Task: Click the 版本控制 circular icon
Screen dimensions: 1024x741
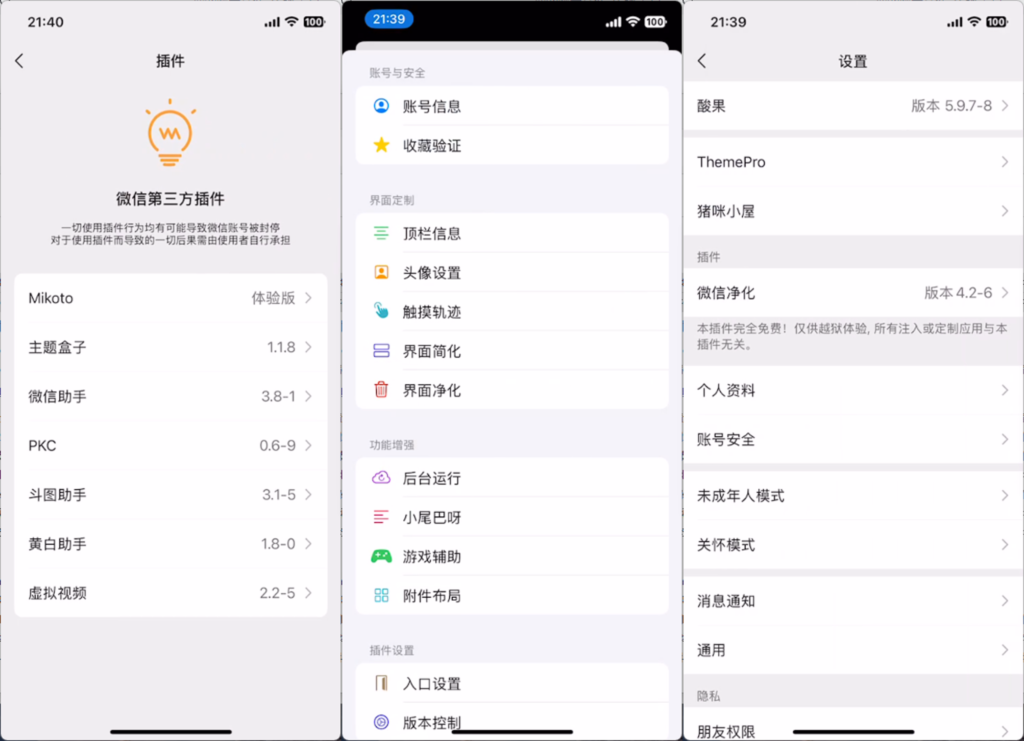Action: tap(381, 722)
